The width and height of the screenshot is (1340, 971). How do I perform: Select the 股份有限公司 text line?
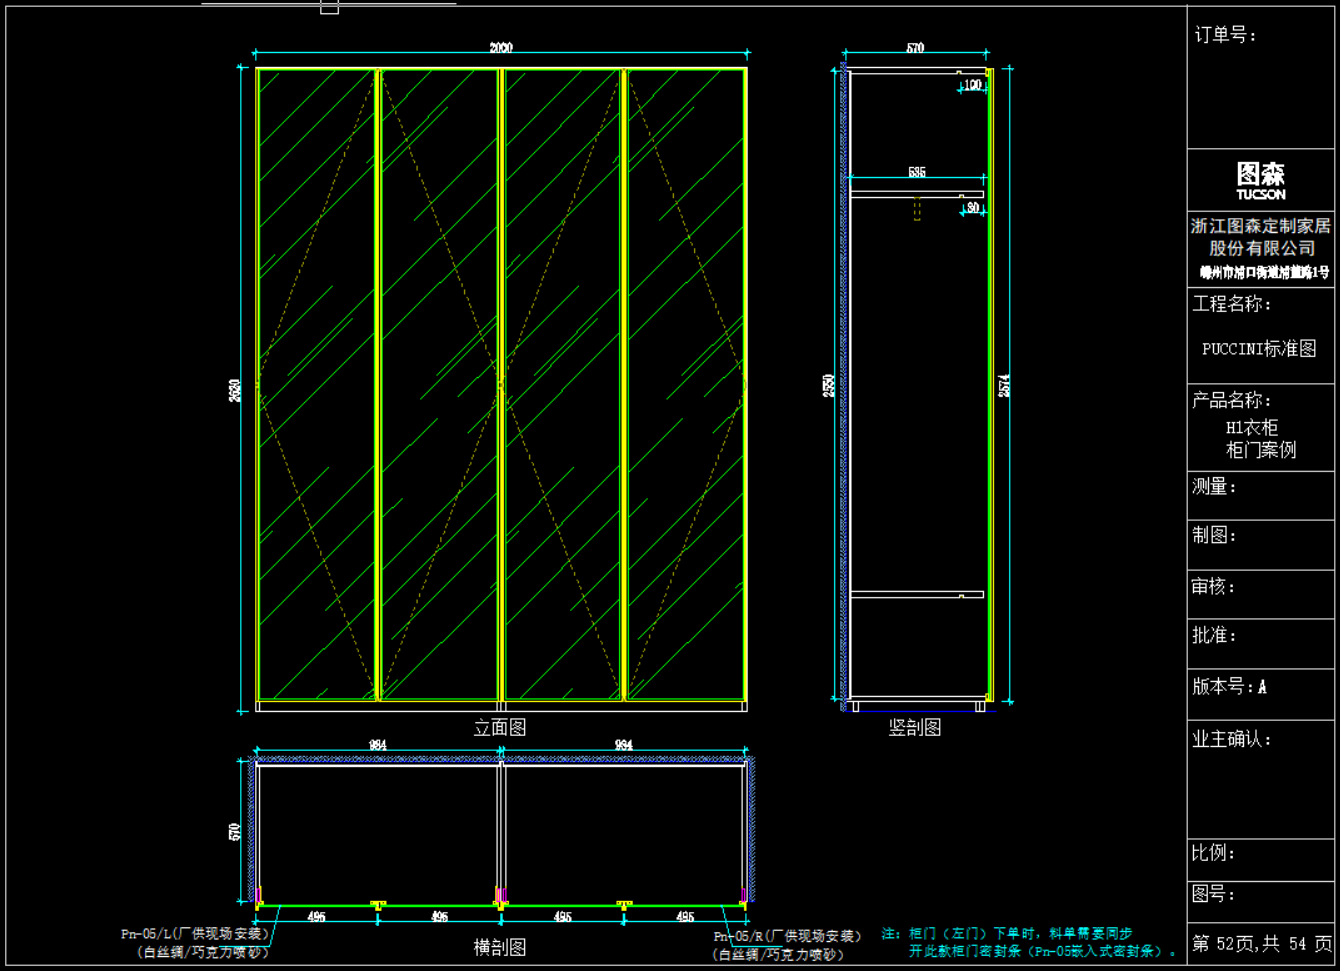pos(1262,248)
